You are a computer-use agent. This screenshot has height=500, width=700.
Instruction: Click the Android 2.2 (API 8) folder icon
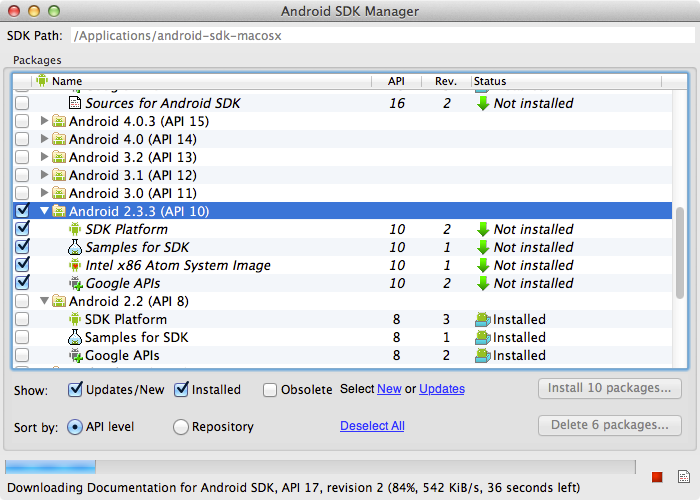click(59, 301)
